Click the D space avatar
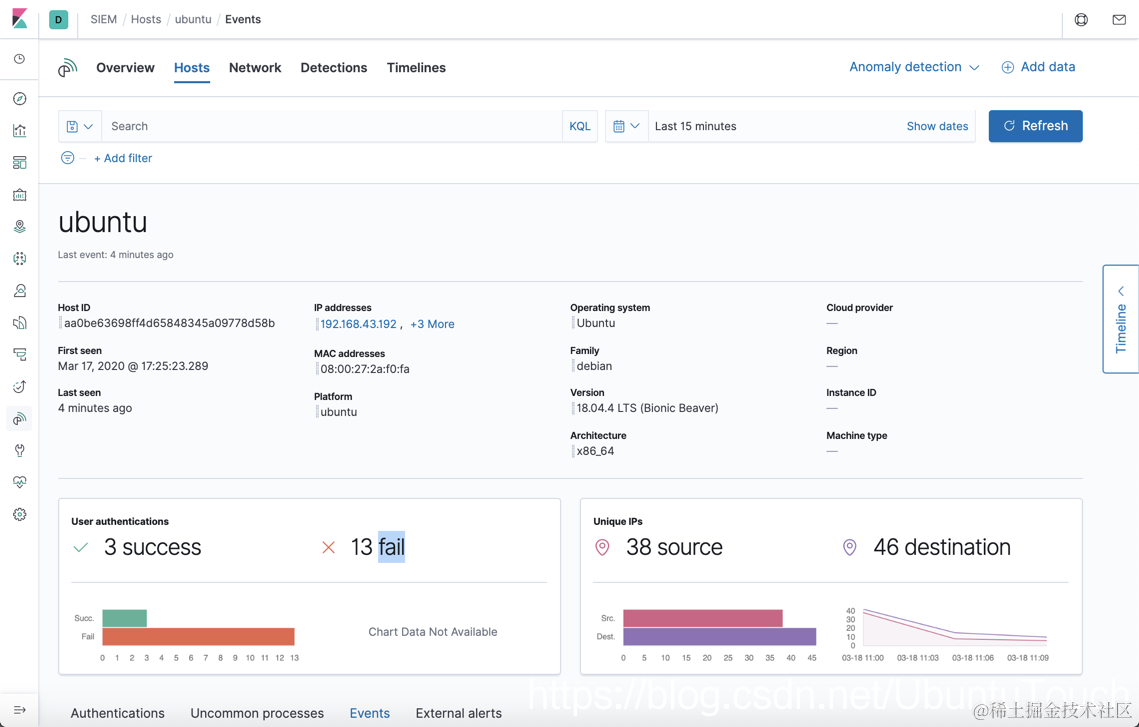1139x727 pixels. (x=59, y=20)
